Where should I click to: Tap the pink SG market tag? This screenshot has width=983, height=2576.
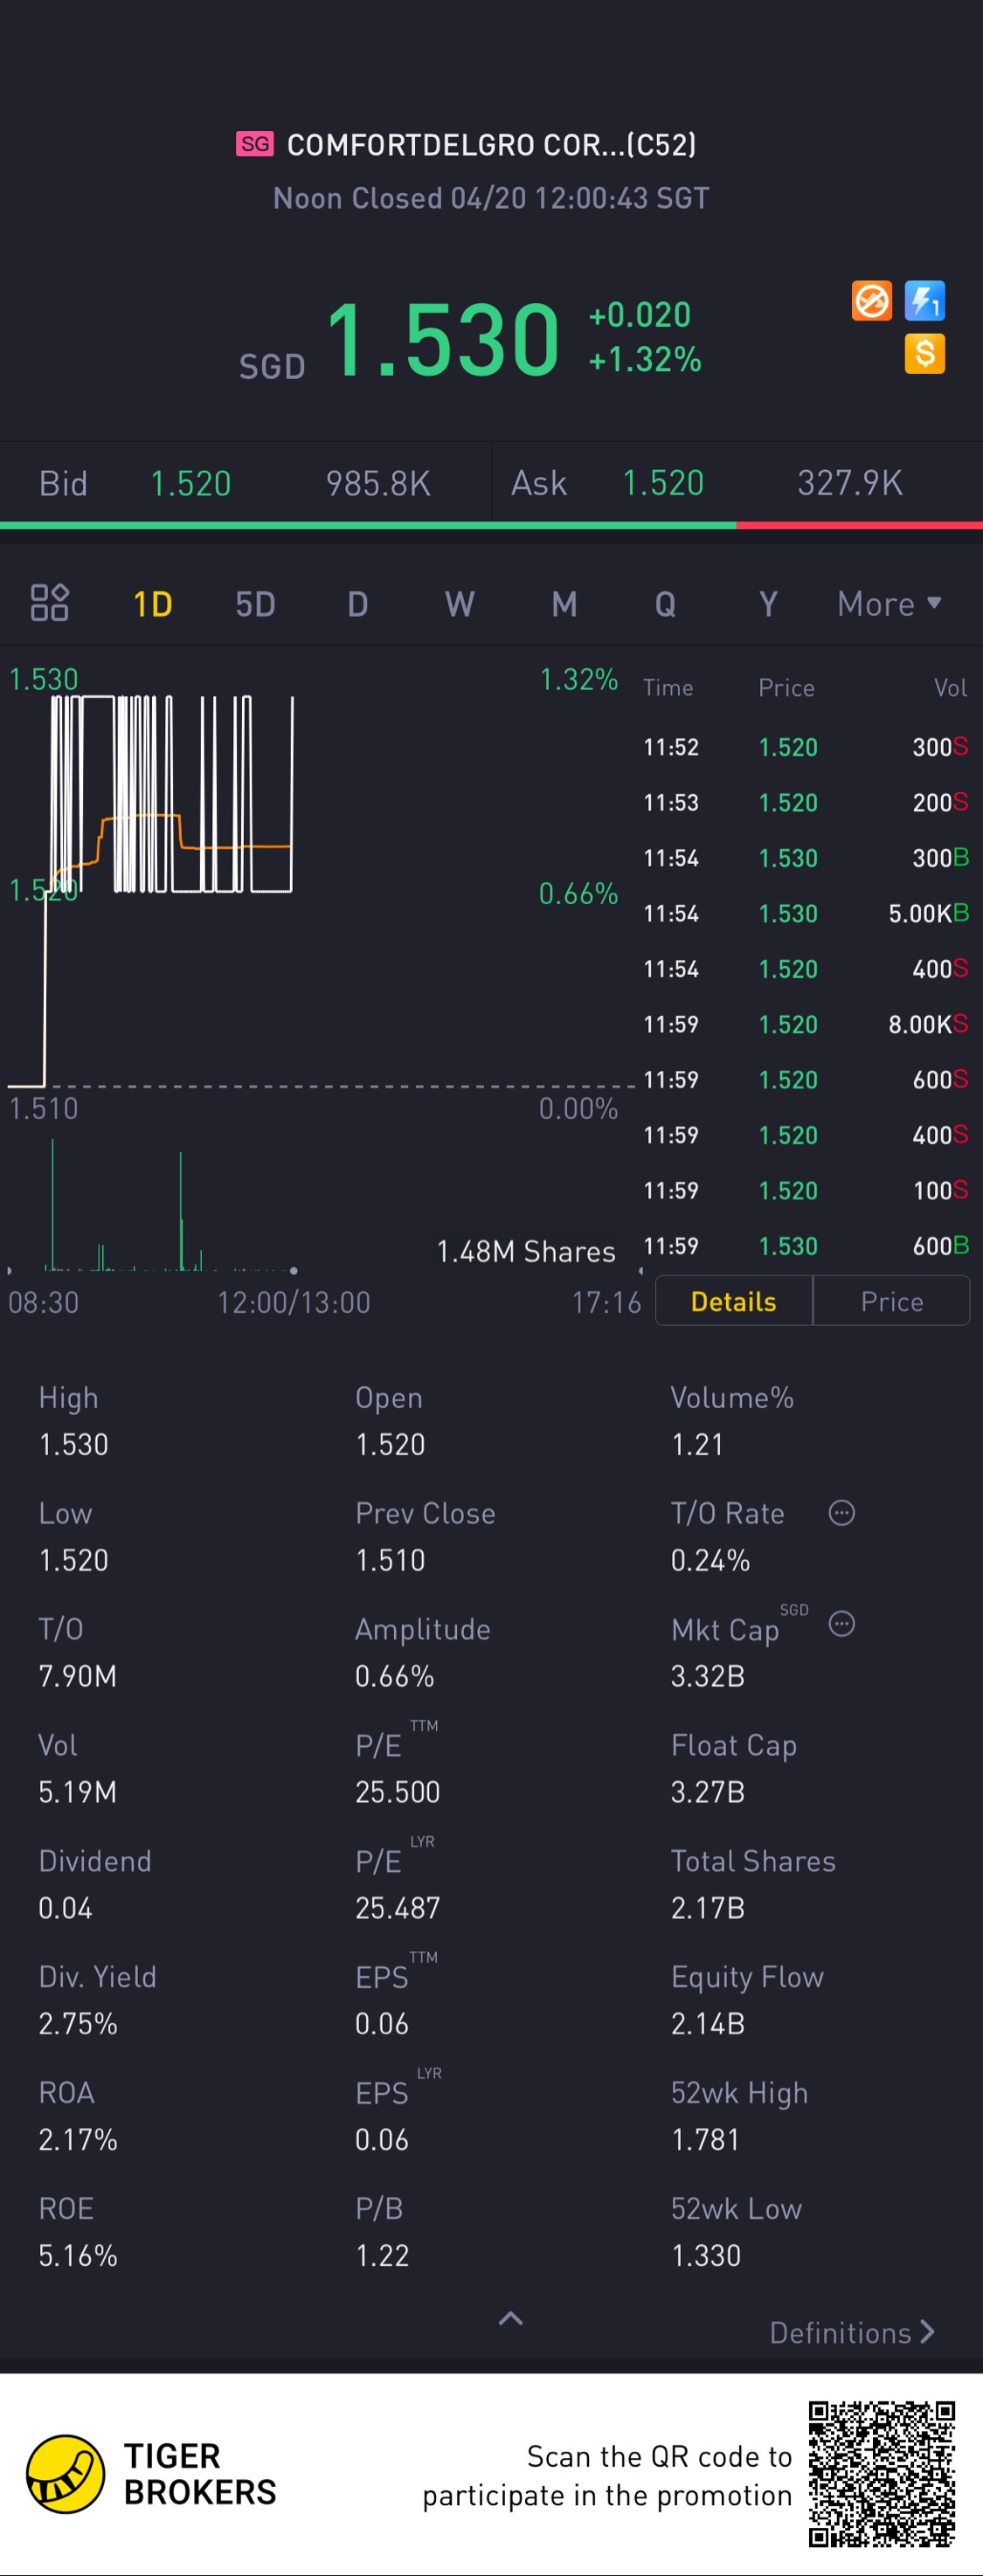255,144
